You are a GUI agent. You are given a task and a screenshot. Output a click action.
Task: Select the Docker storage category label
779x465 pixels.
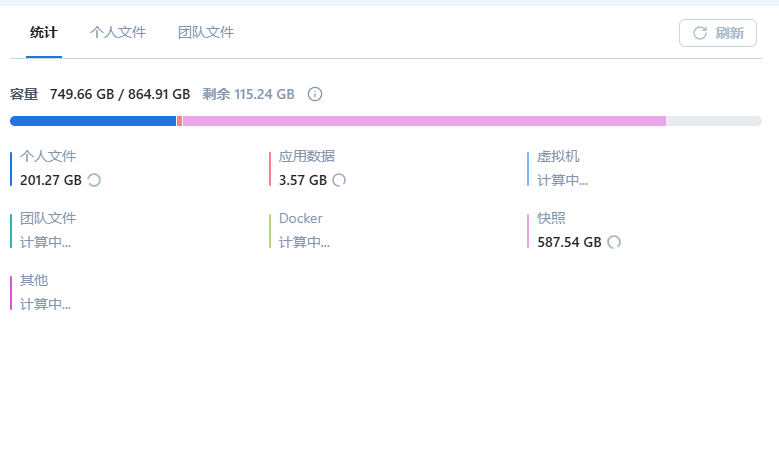point(301,218)
